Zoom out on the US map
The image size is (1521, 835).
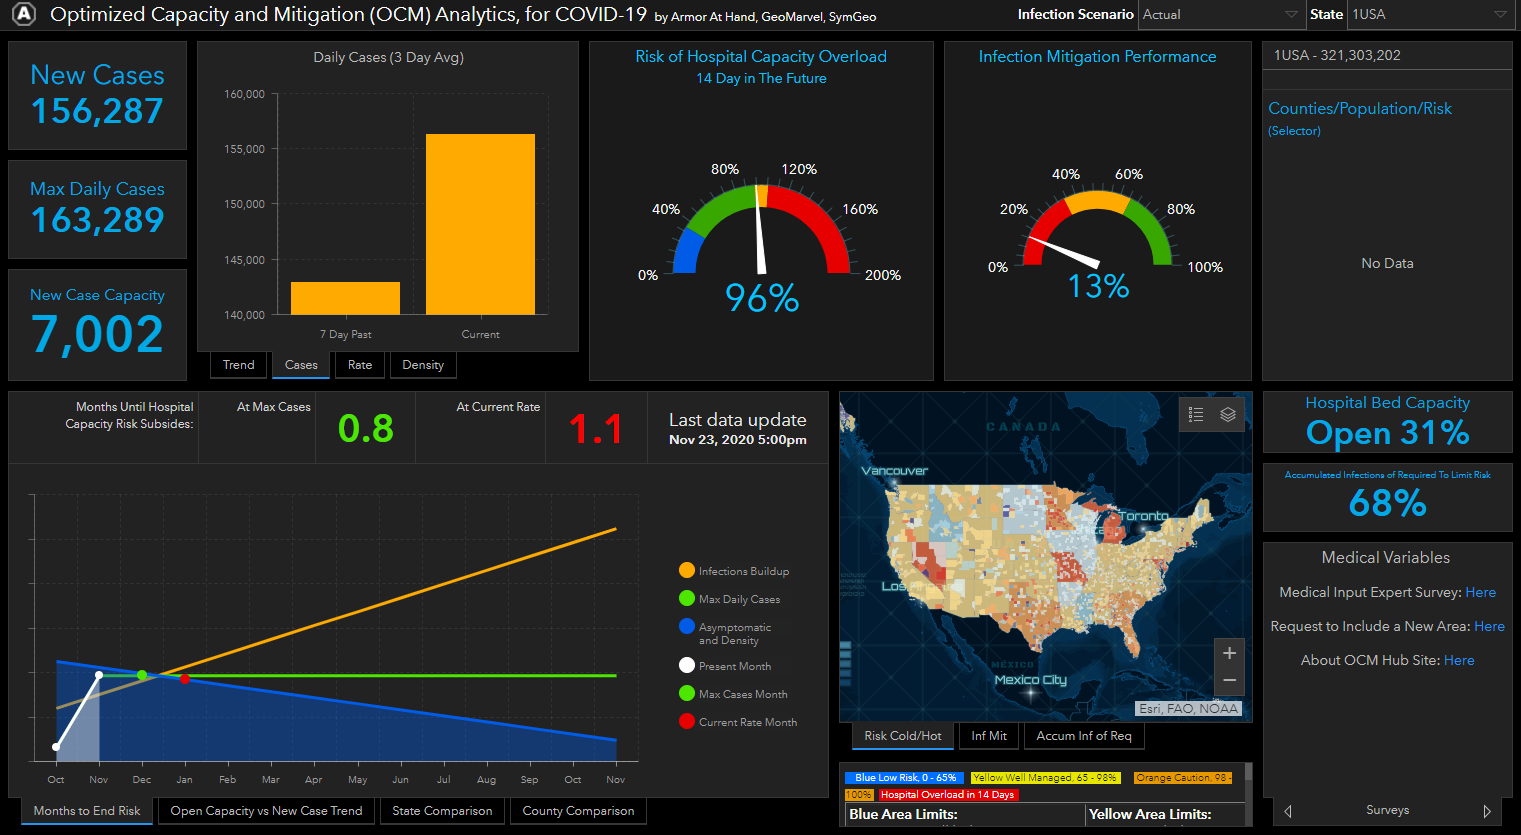point(1229,680)
